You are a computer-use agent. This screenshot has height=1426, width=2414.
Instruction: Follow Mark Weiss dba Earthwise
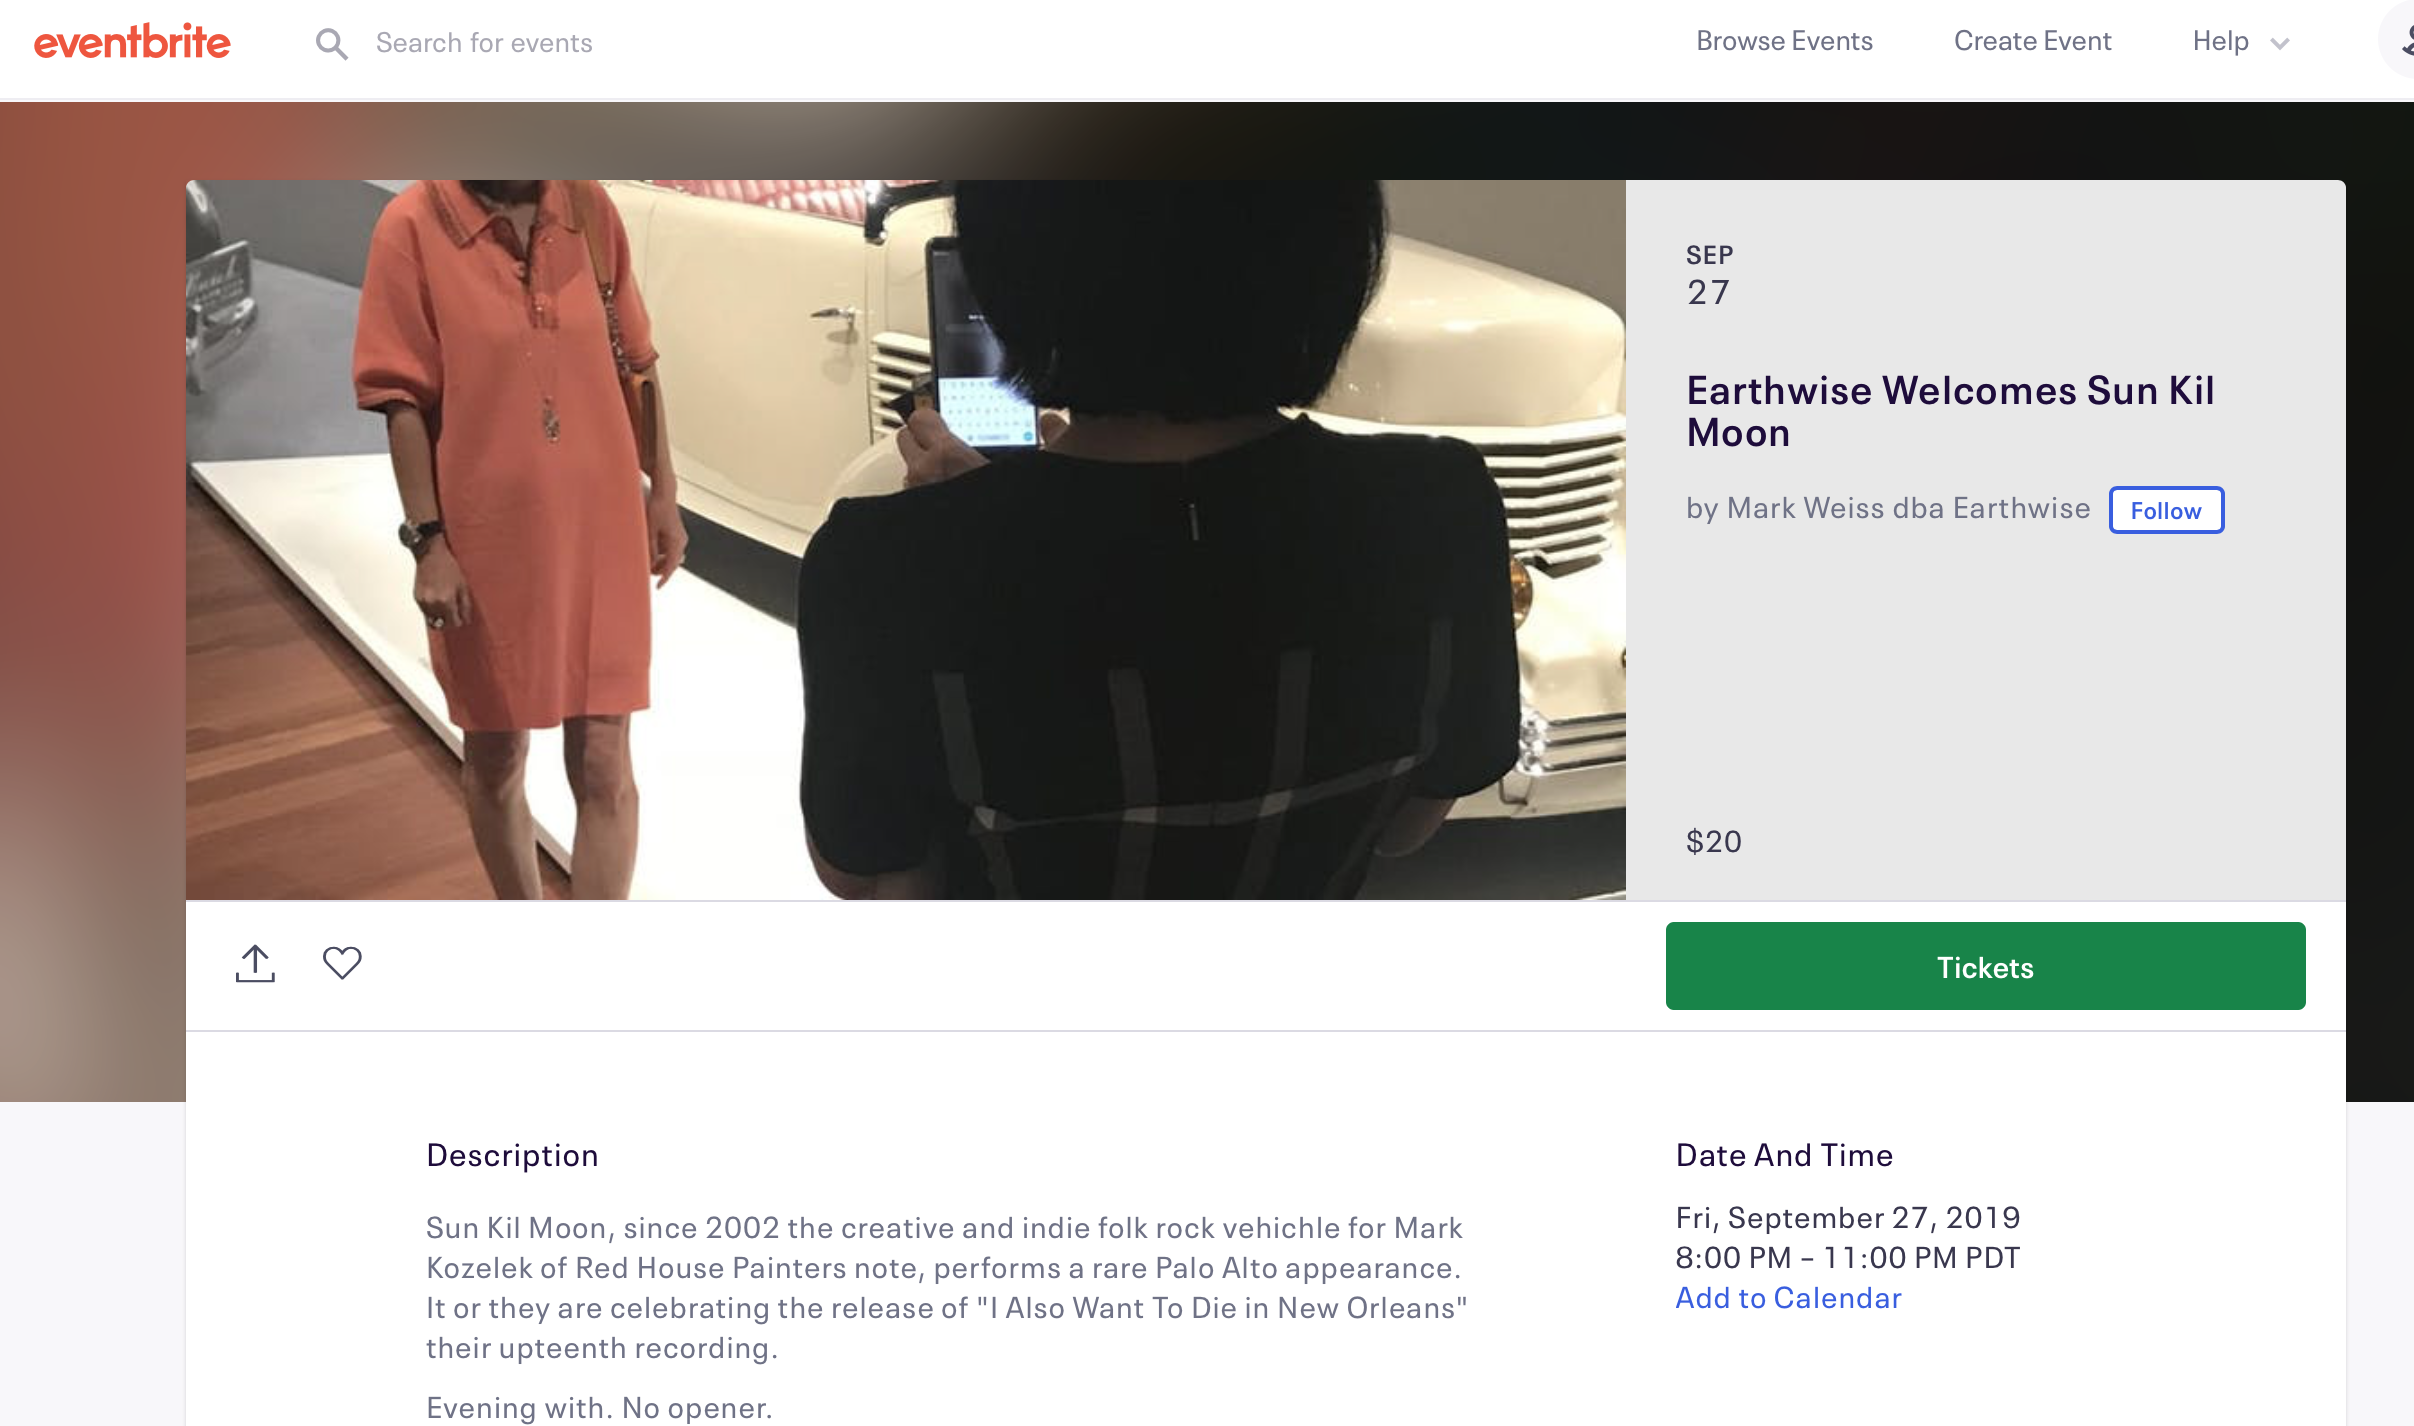(x=2166, y=510)
